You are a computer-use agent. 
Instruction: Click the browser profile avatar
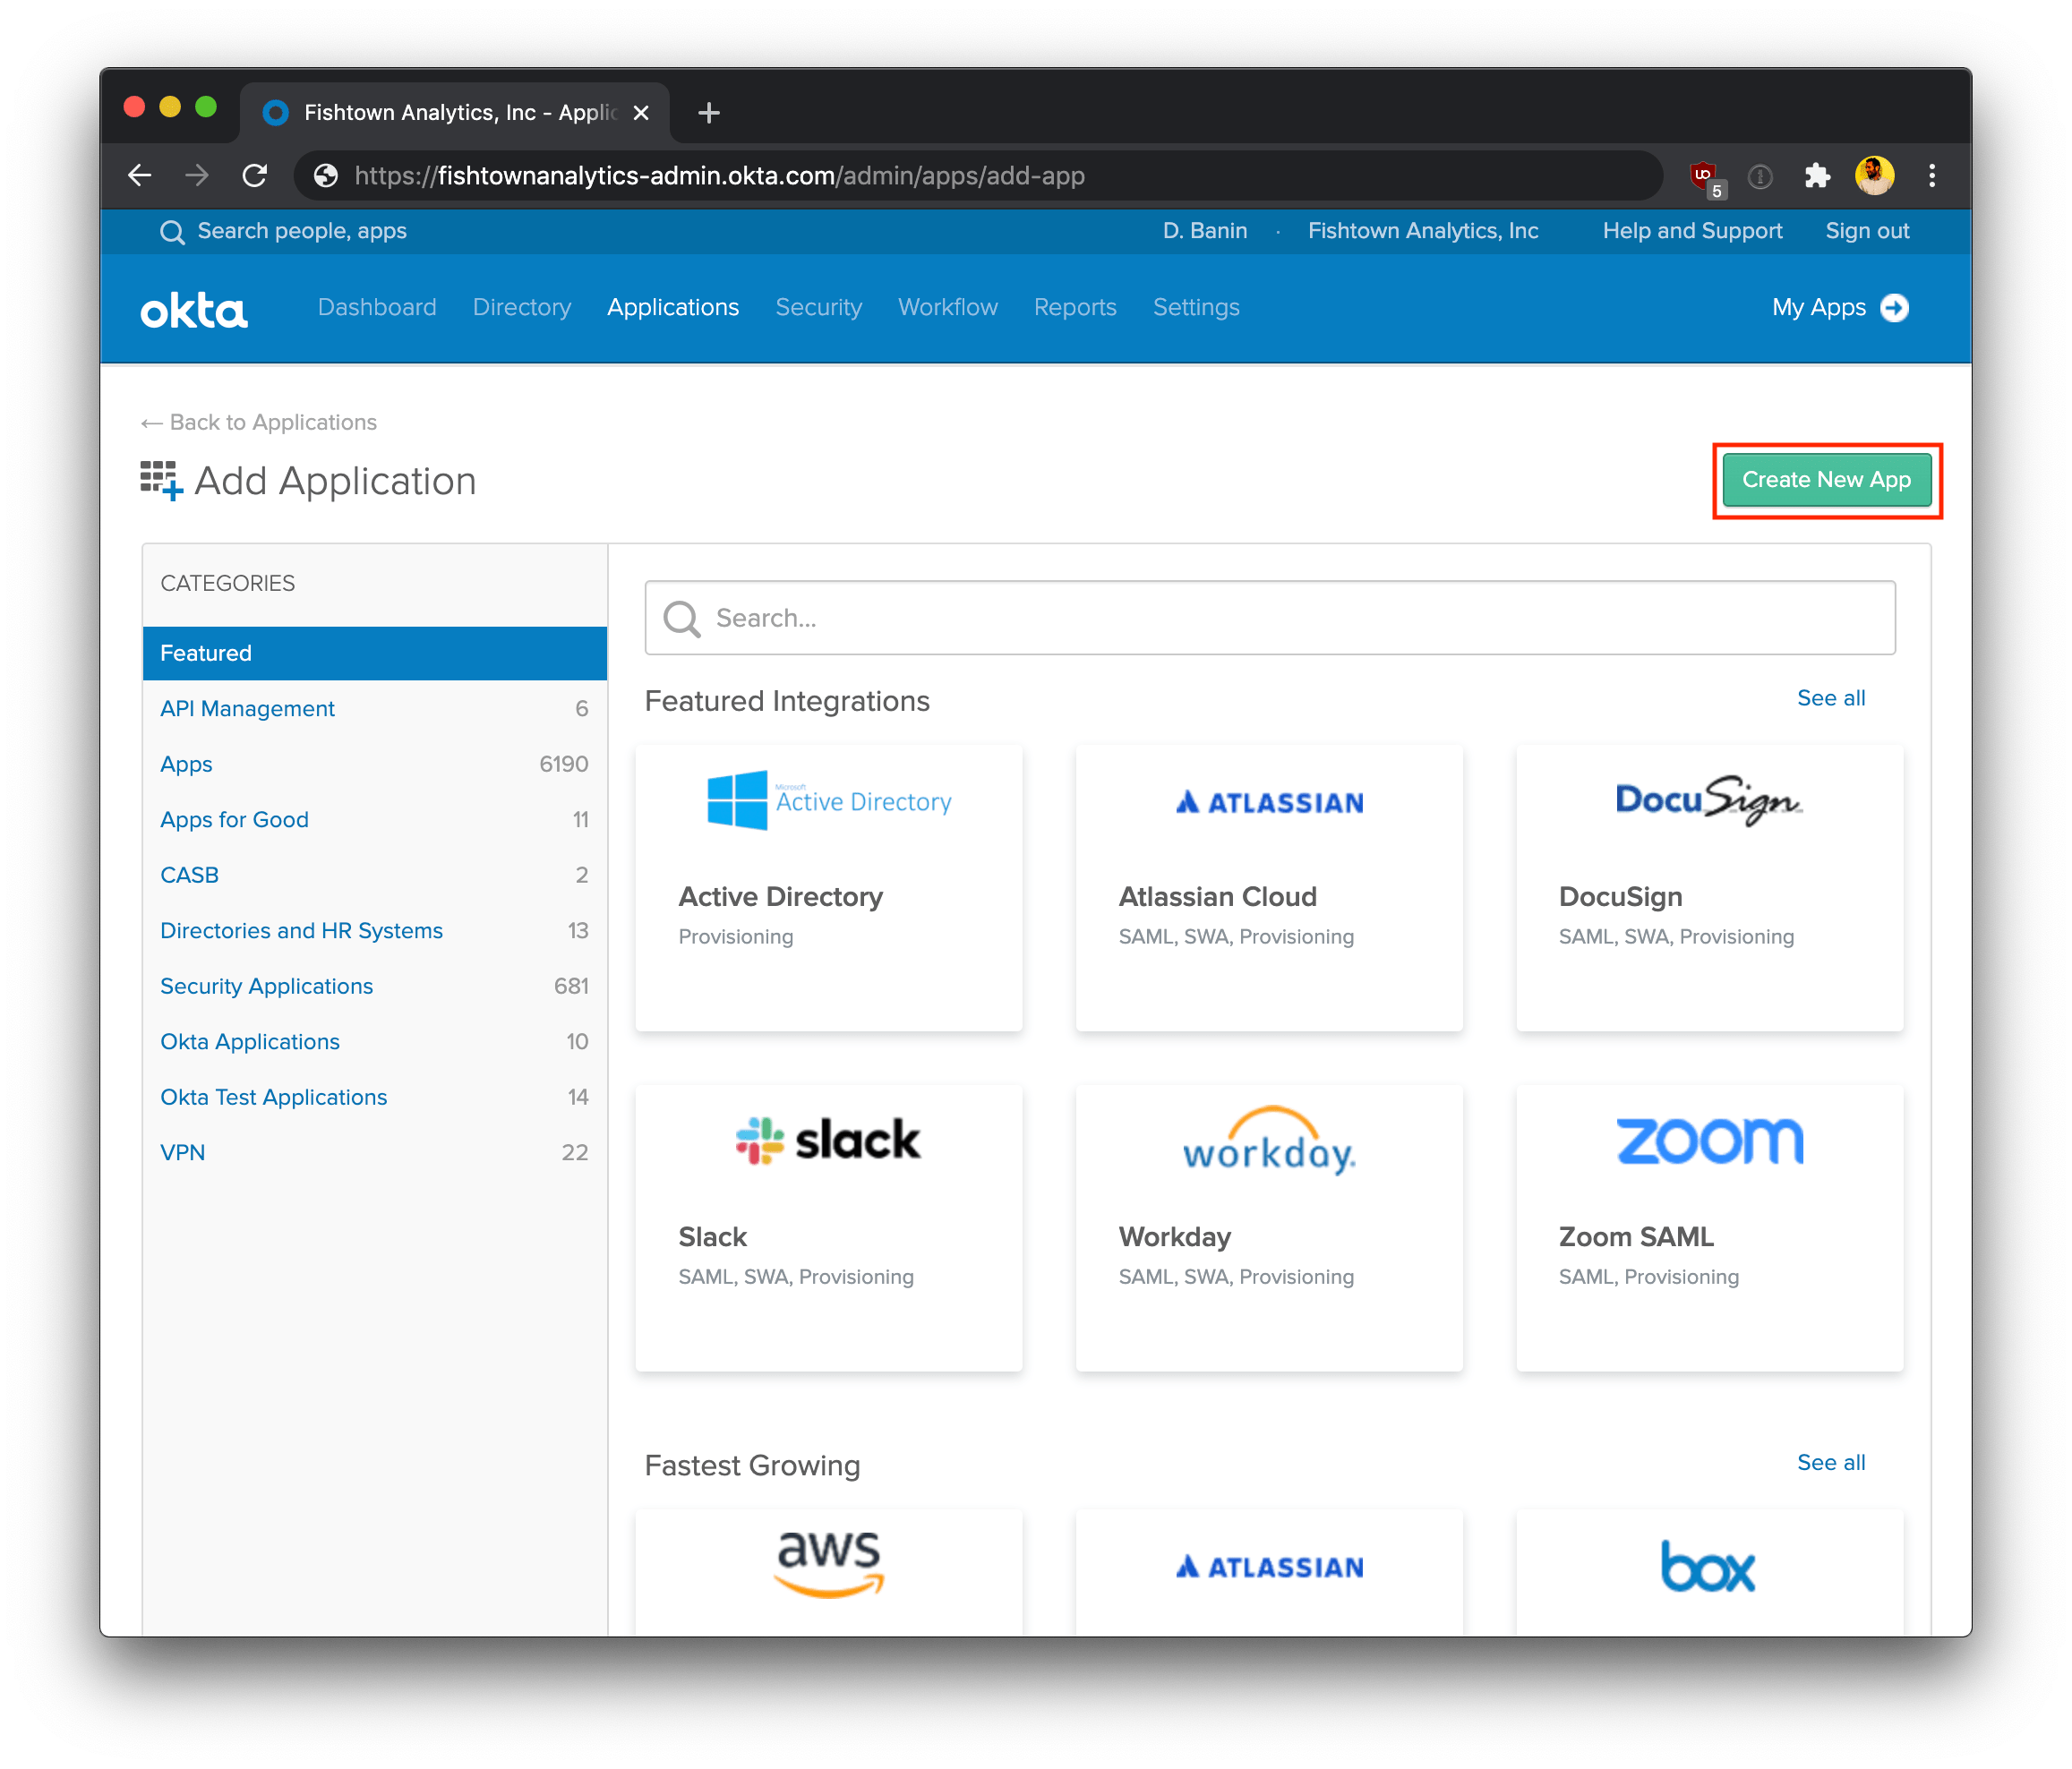(x=1875, y=175)
